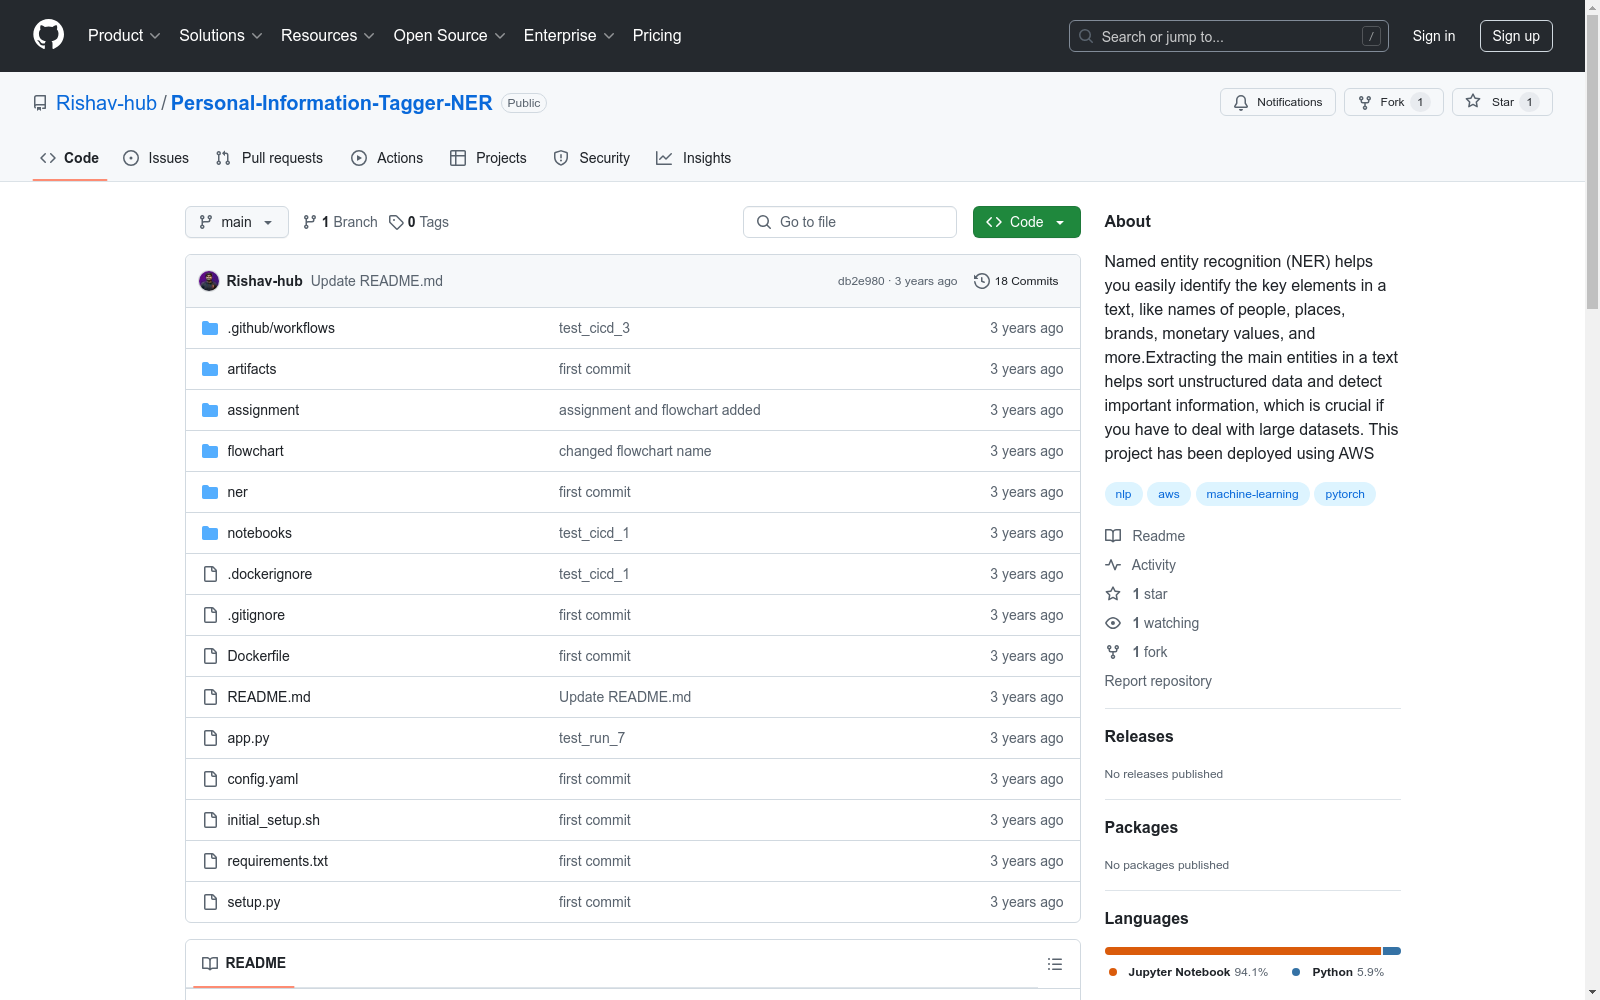Click the setup.py file icon

(210, 902)
